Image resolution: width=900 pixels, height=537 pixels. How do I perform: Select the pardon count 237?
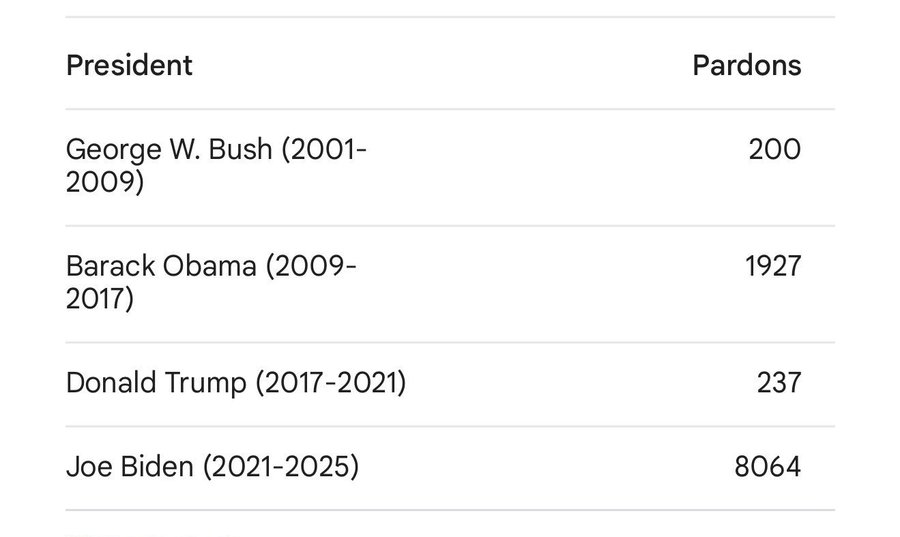coord(779,383)
